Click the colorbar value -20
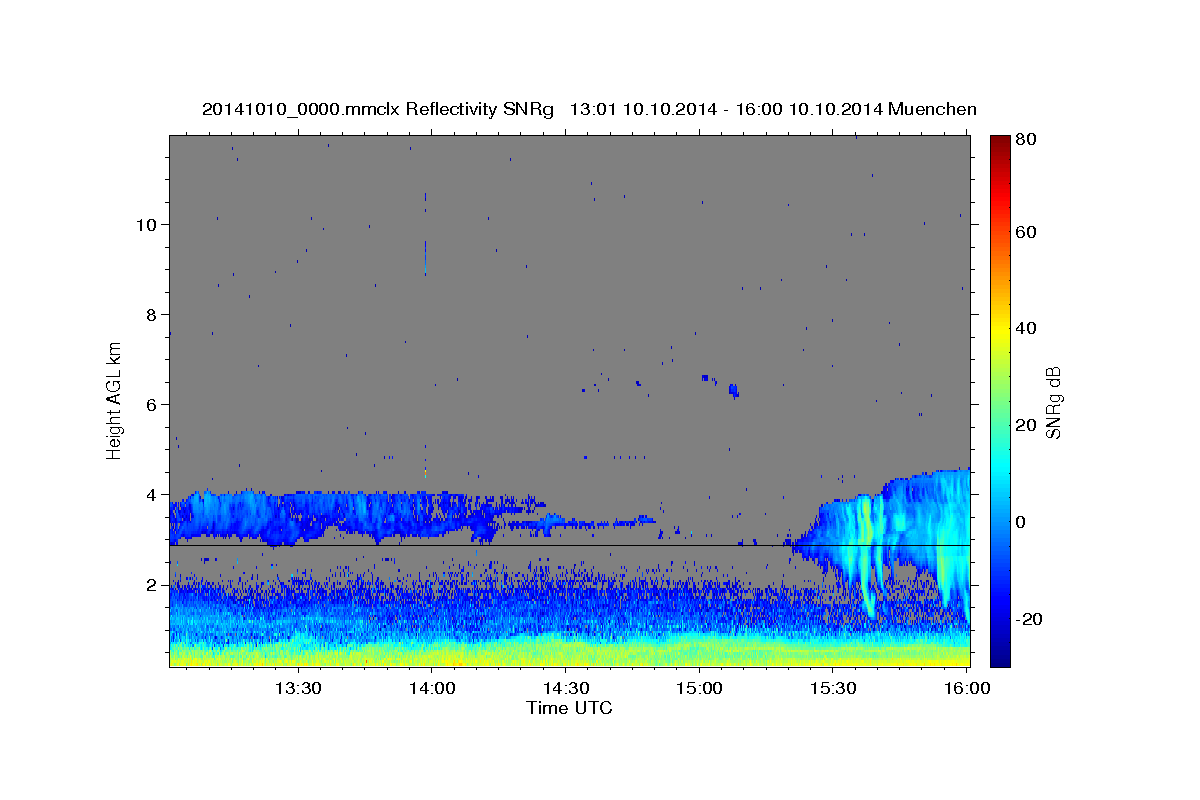 (x=1031, y=618)
